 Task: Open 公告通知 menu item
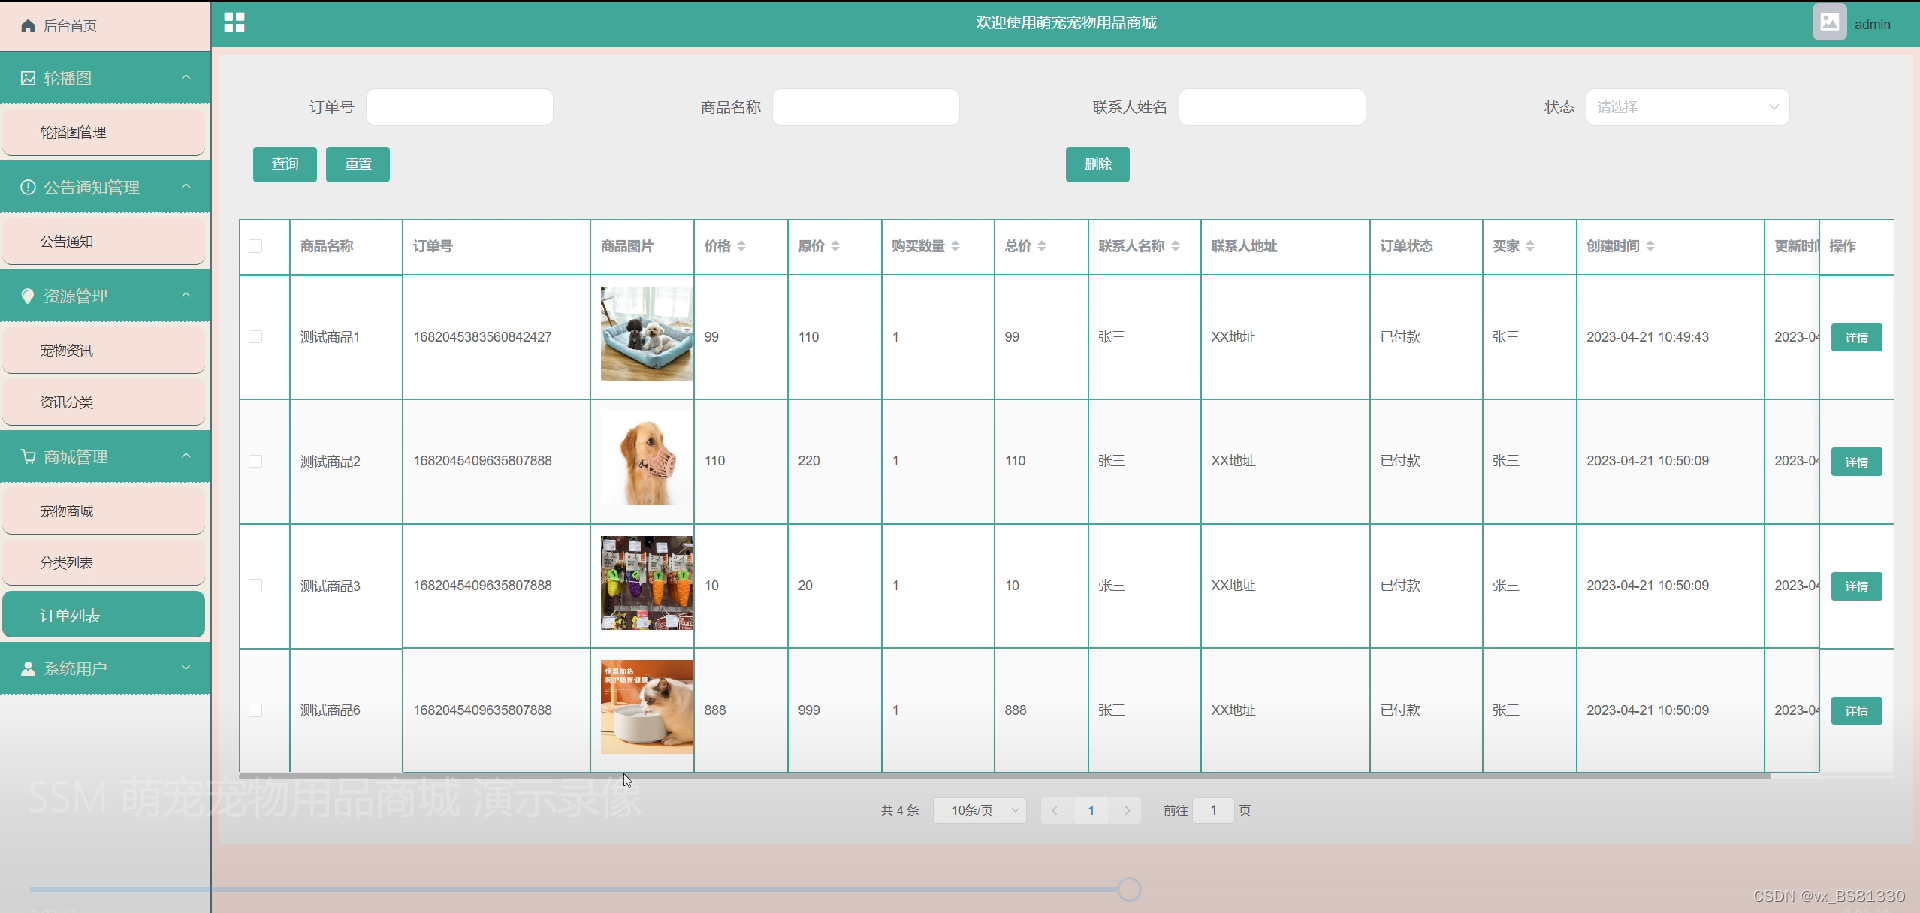click(104, 241)
